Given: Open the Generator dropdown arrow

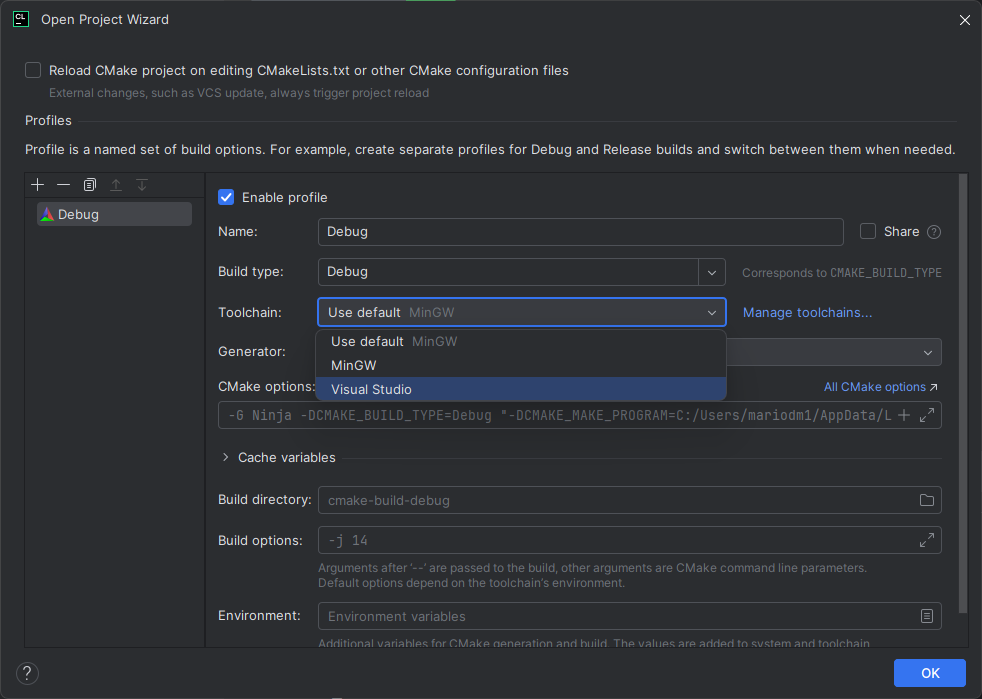Looking at the screenshot, I should (x=928, y=353).
